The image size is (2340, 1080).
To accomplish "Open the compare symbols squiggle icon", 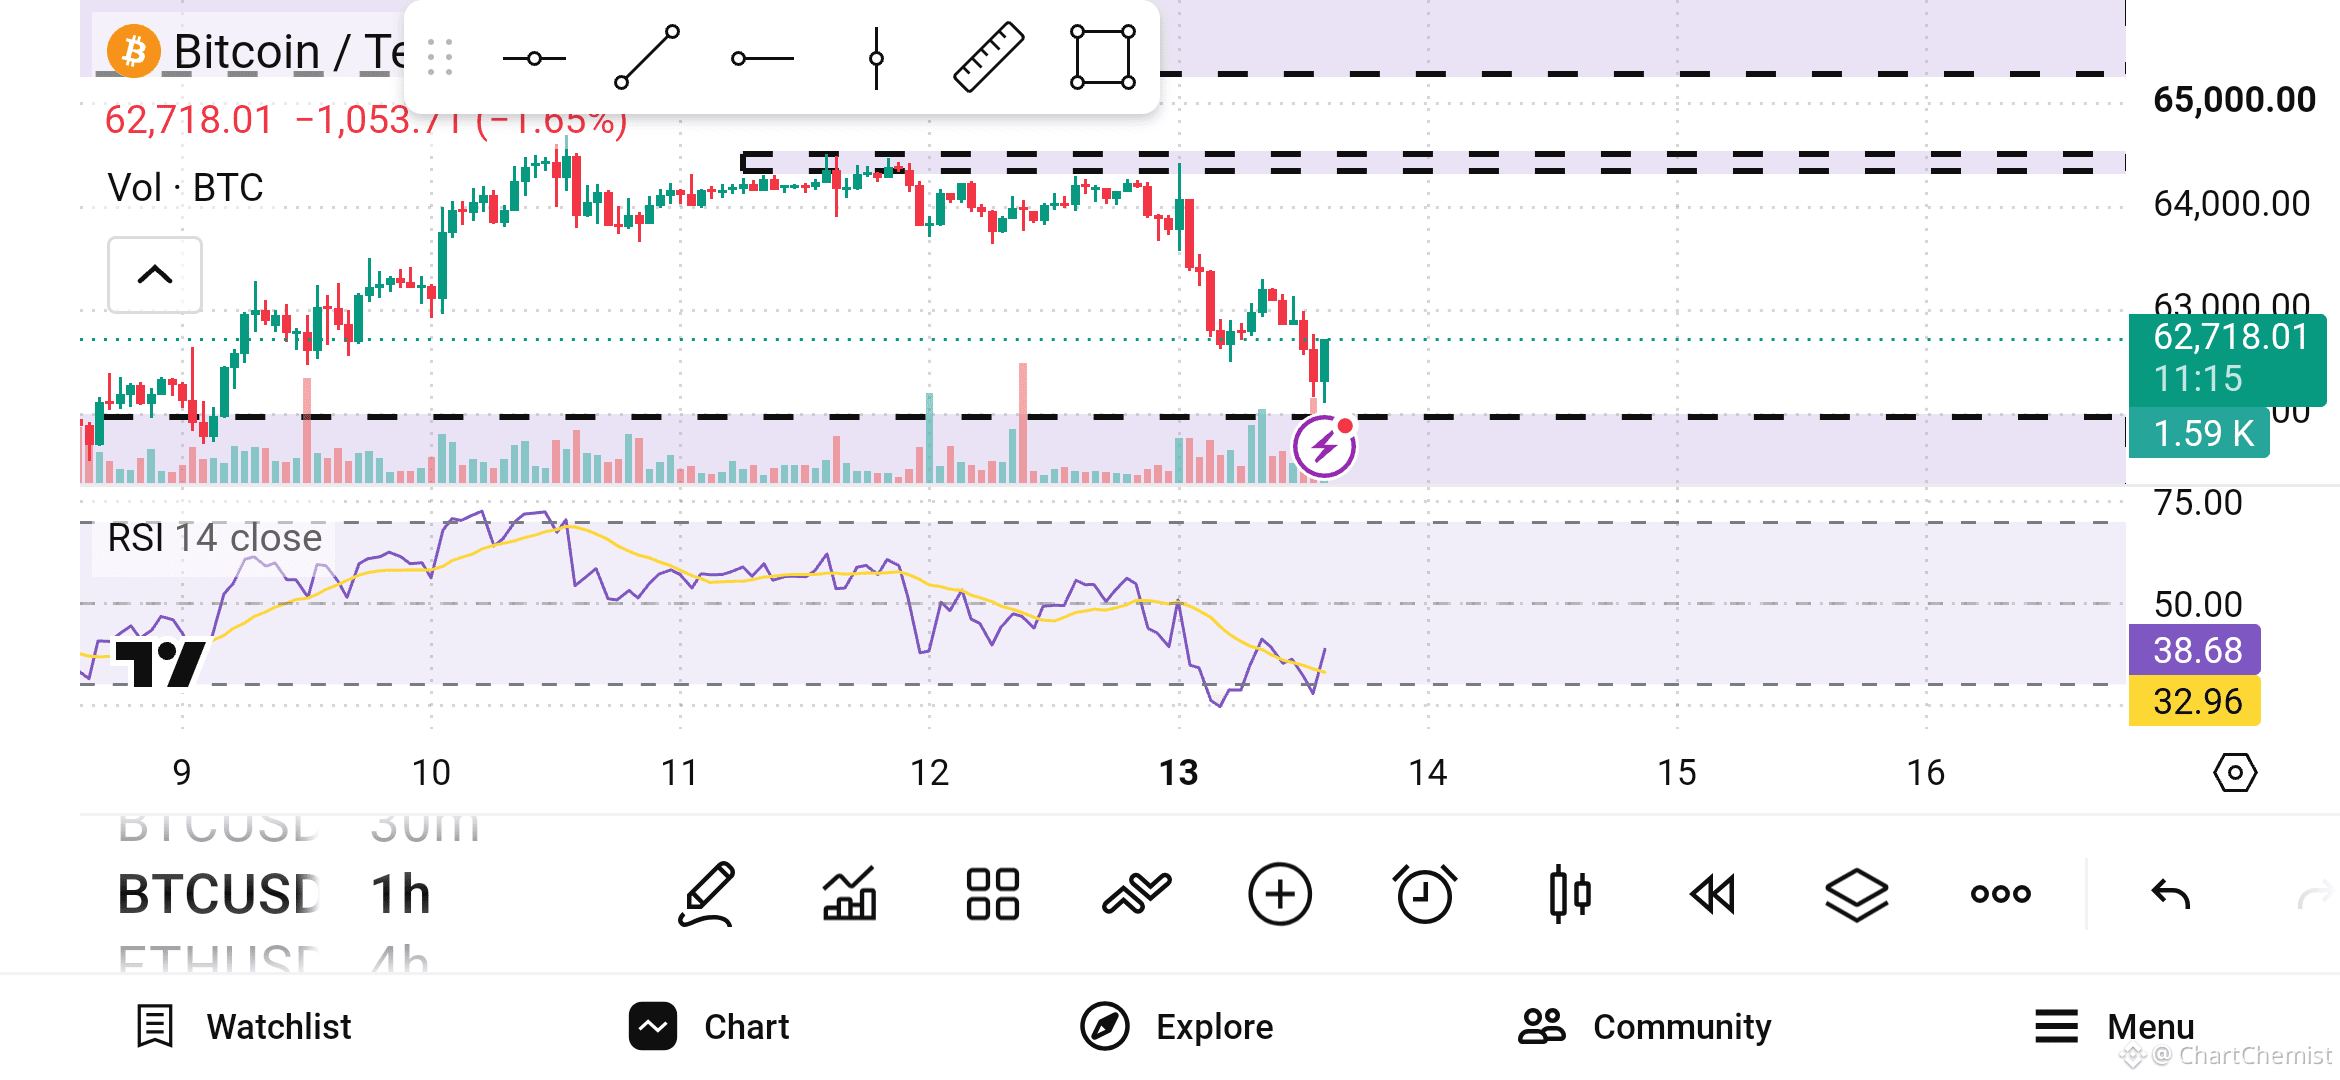I will coord(1136,894).
